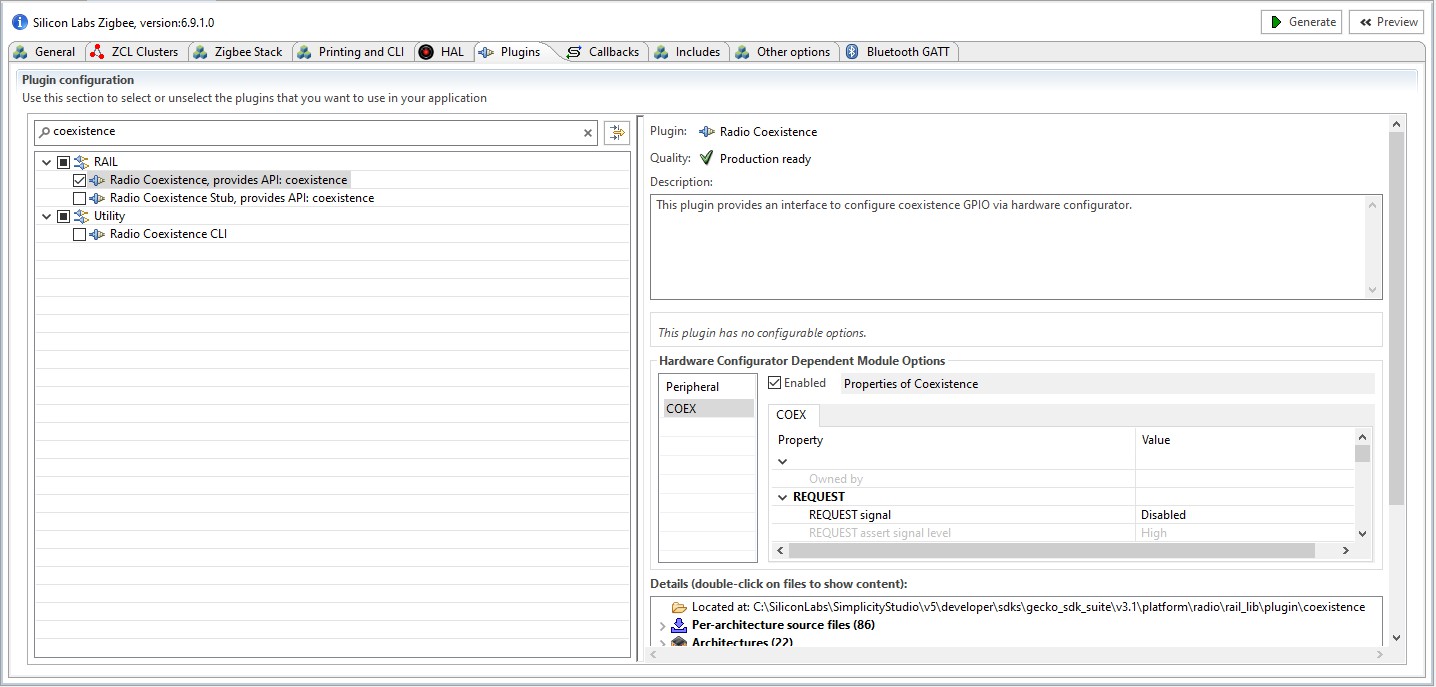Uncheck the Radio Coexistence plugin checkbox
Image resolution: width=1436 pixels, height=687 pixels.
79,180
